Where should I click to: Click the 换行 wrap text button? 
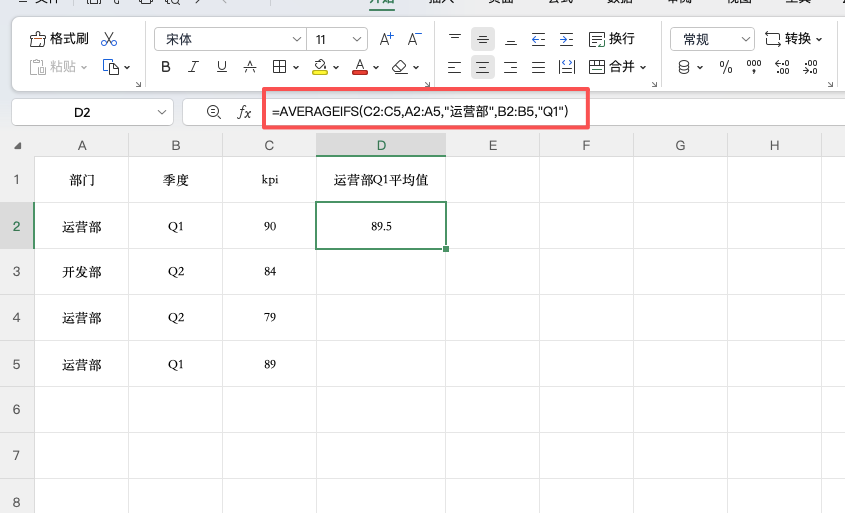click(x=611, y=39)
